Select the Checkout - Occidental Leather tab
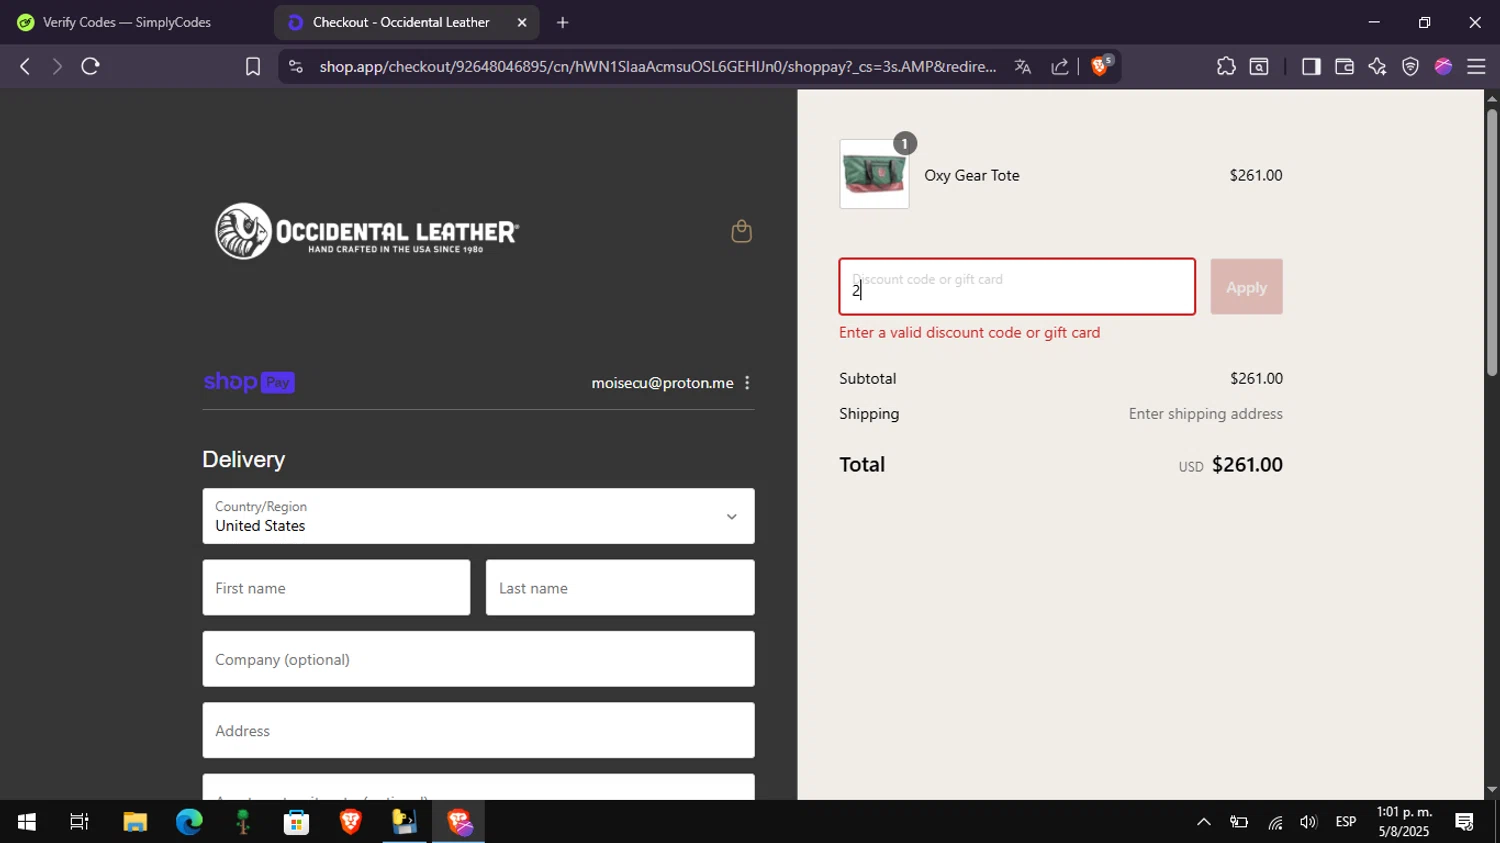Image resolution: width=1500 pixels, height=843 pixels. (400, 22)
